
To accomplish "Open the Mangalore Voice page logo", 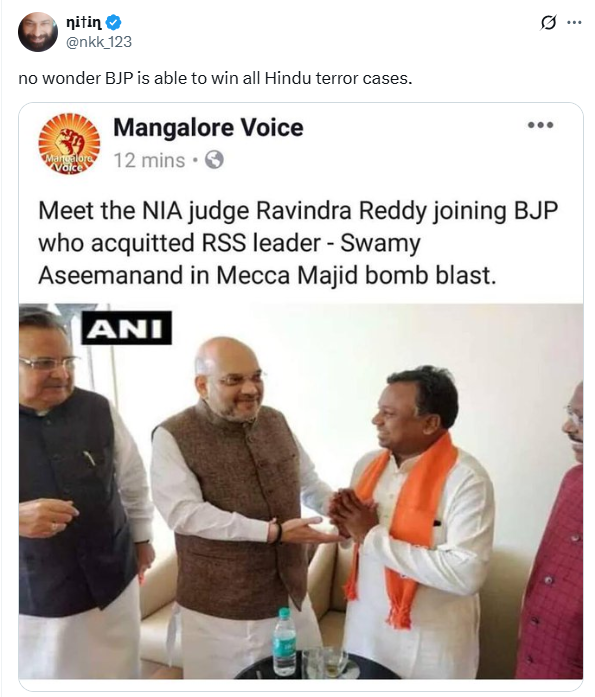I will pos(69,144).
